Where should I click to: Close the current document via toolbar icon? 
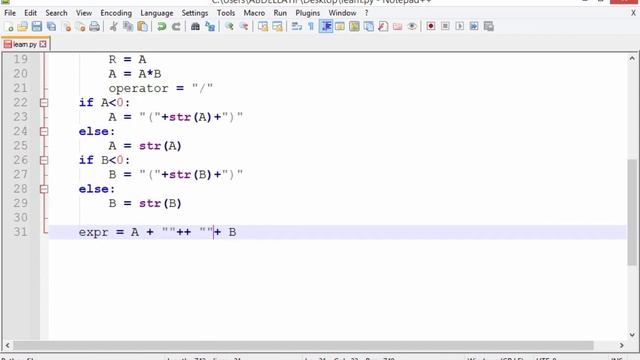tap(66, 27)
